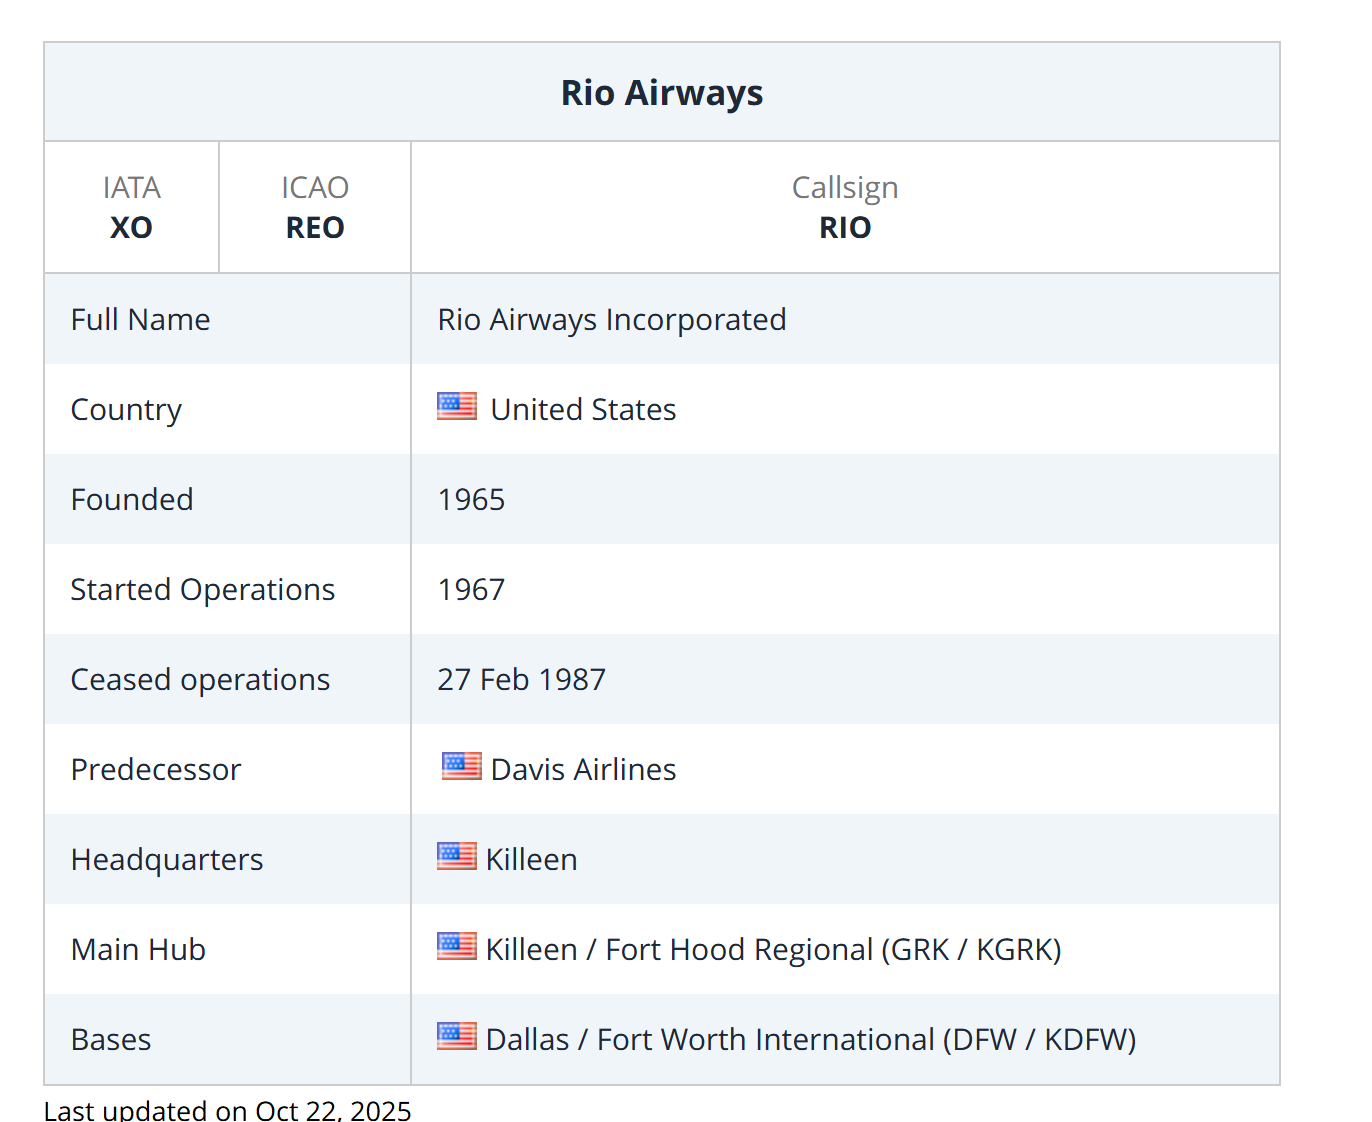The height and width of the screenshot is (1122, 1372).
Task: Click the United States country link
Action: click(x=583, y=409)
